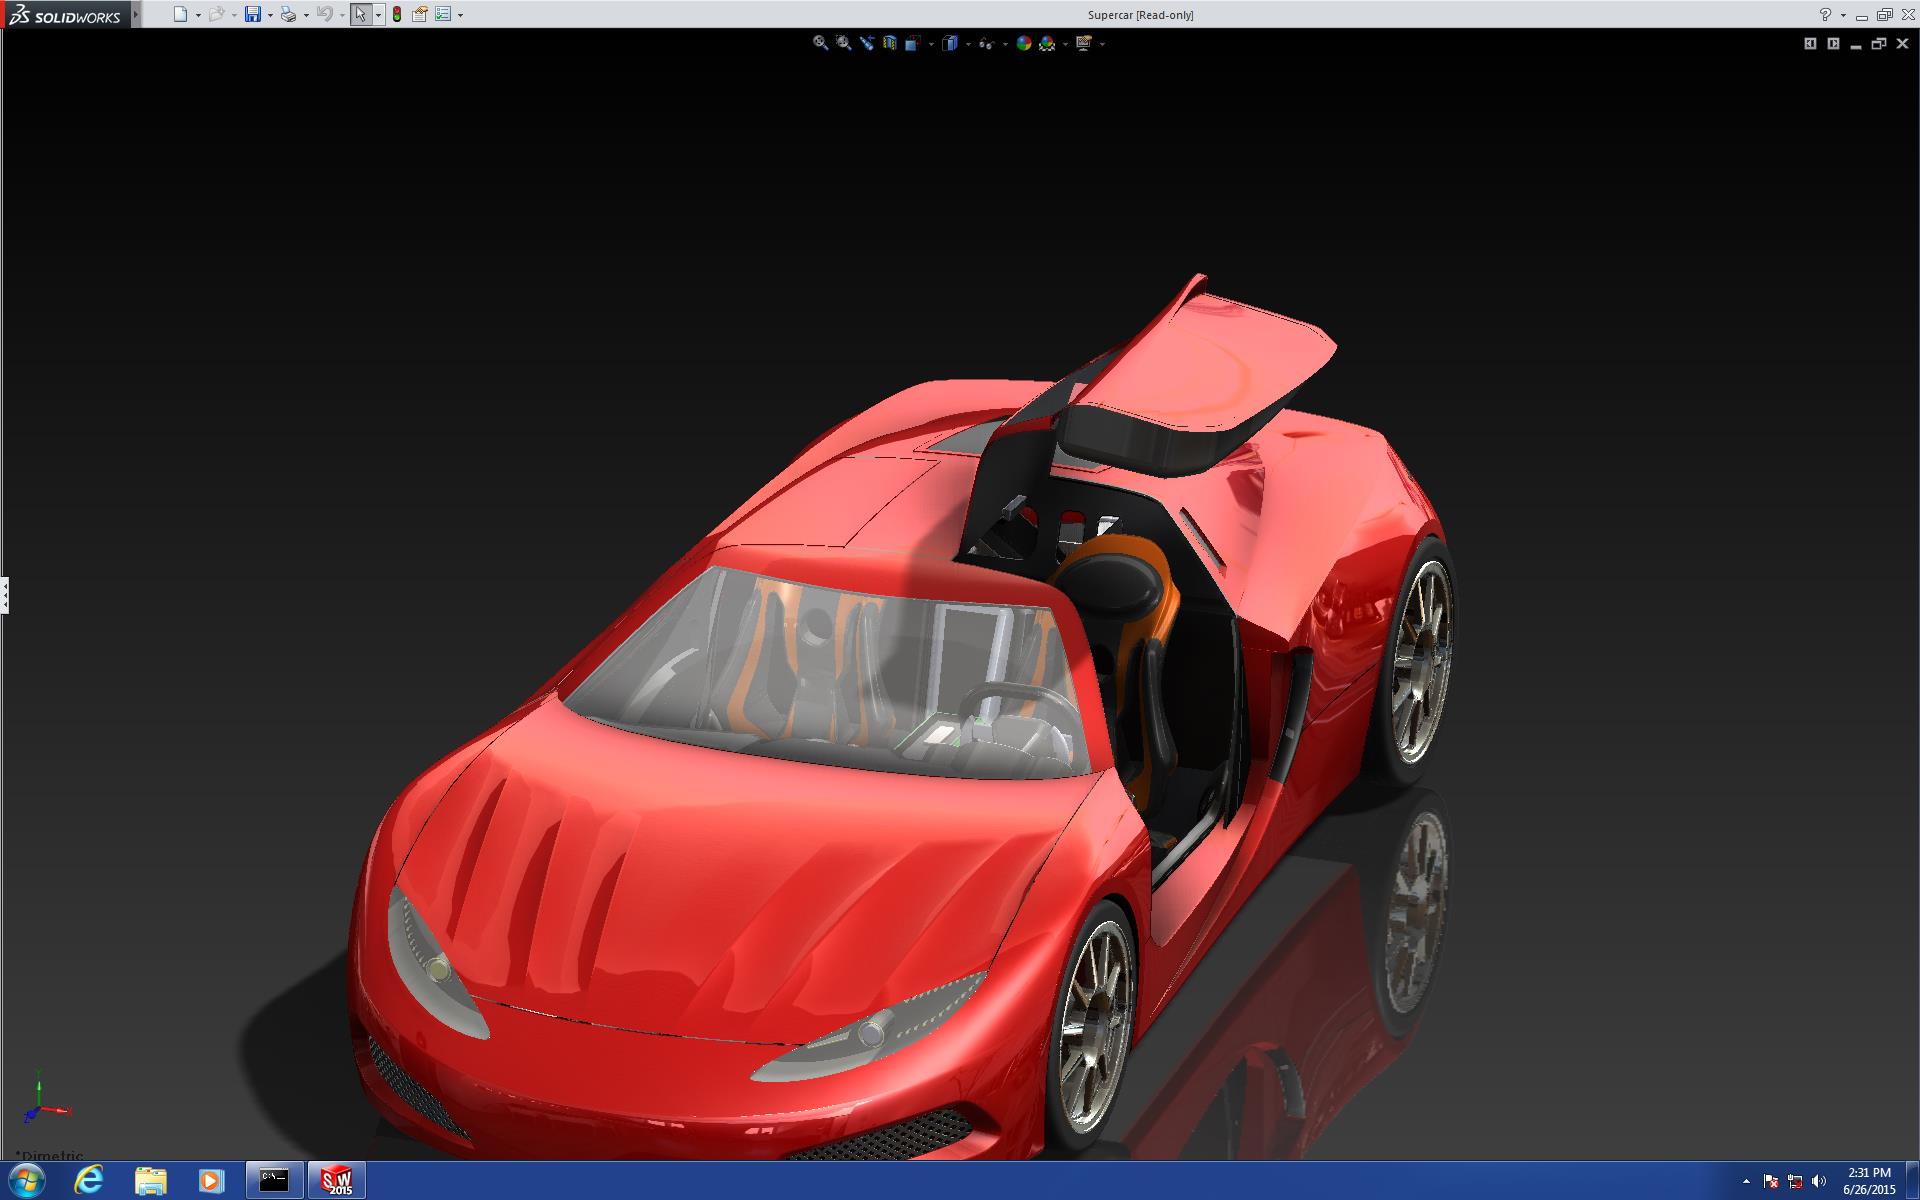Viewport: 1920px width, 1200px height.
Task: Click the Zoom to Area icon
Action: tap(843, 43)
